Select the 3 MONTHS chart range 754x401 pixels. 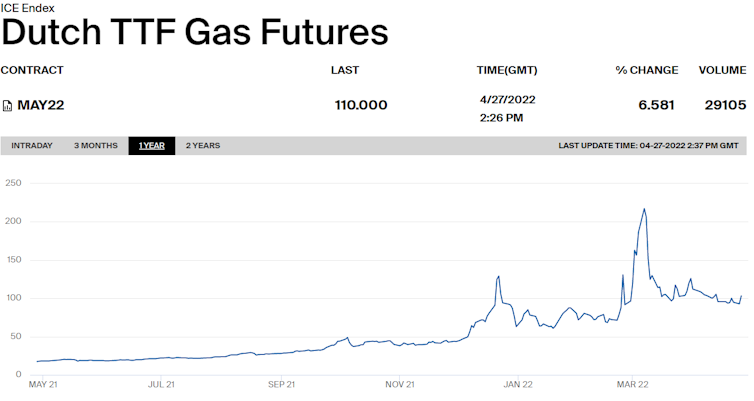pos(95,146)
